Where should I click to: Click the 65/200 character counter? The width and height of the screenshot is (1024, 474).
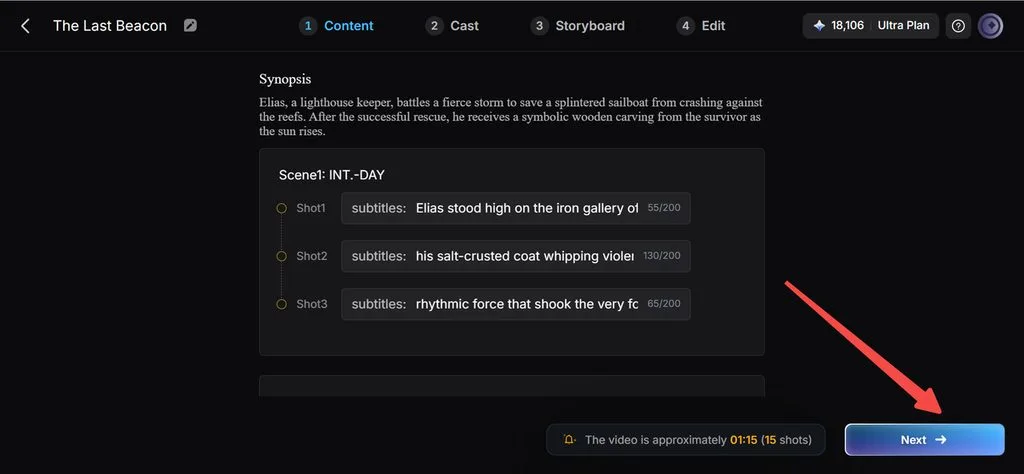coord(664,304)
